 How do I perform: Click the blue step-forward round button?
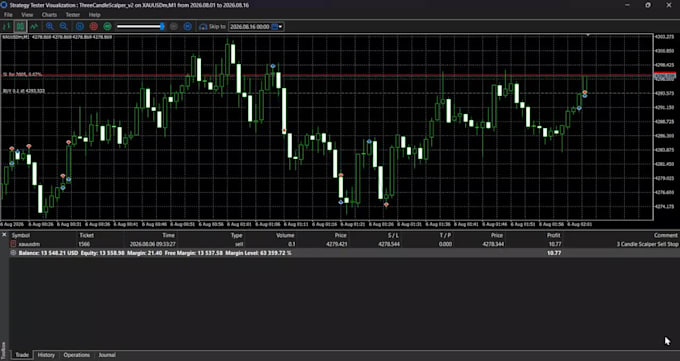pyautogui.click(x=187, y=26)
